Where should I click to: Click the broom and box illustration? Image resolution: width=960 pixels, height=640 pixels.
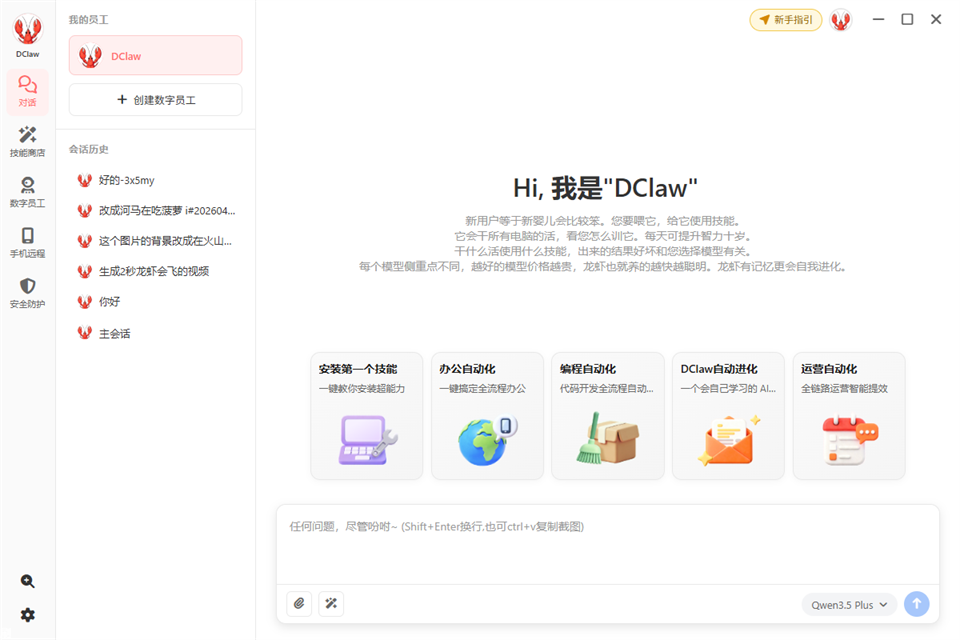[x=607, y=439]
